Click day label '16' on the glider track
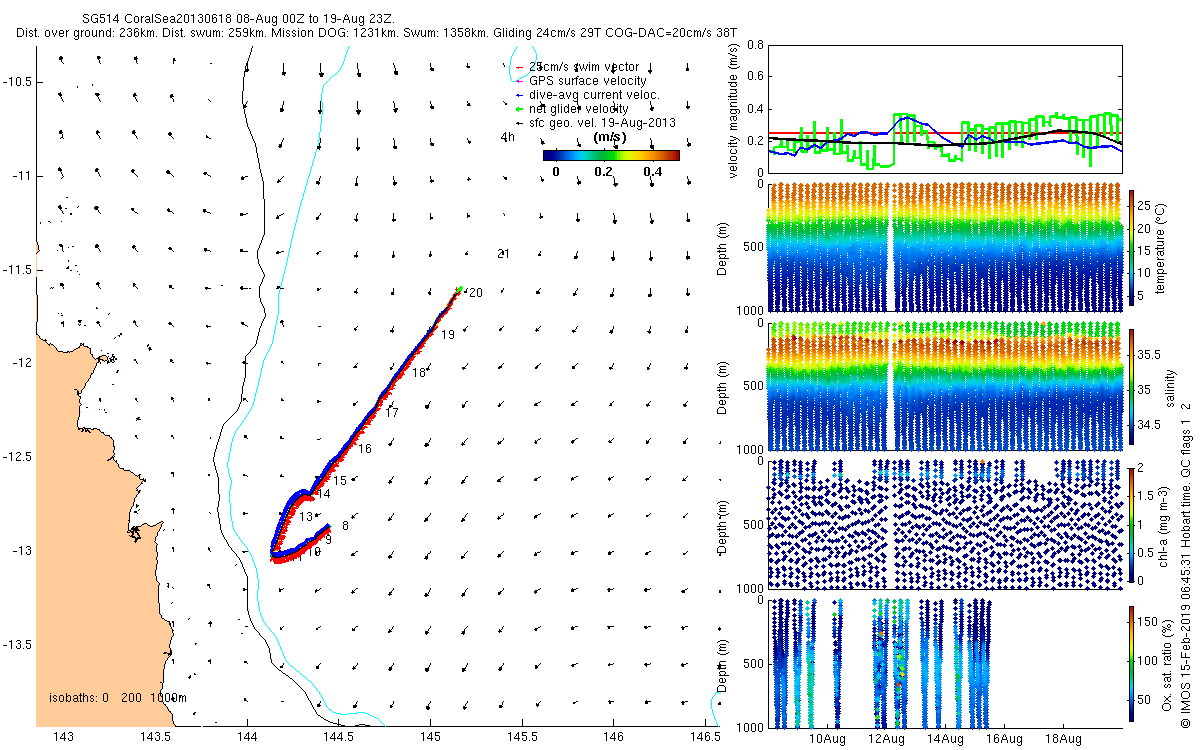Image resolution: width=1200 pixels, height=750 pixels. coord(365,450)
